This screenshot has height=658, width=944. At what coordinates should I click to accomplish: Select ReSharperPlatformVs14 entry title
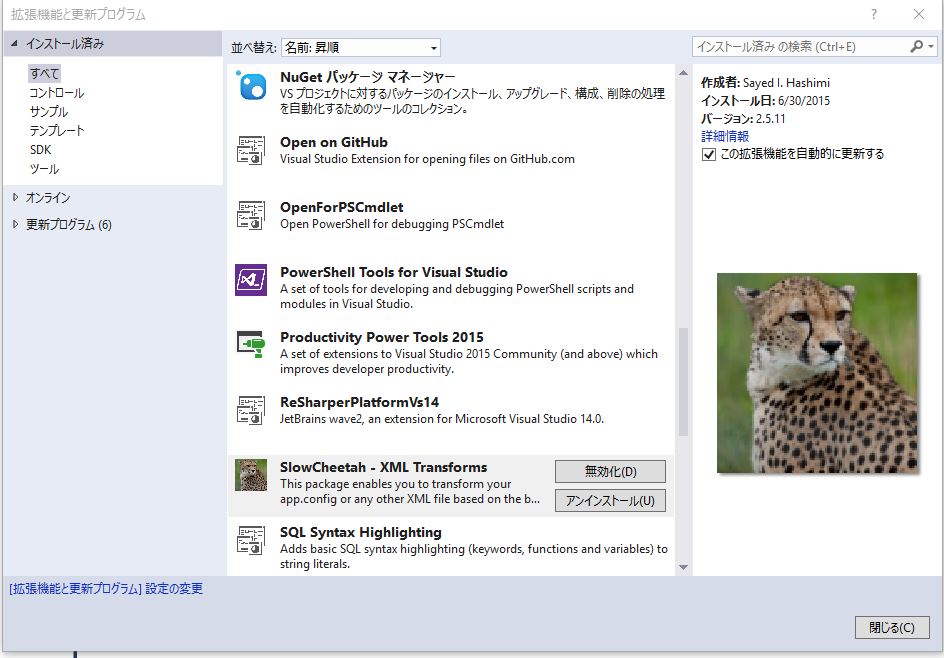click(x=359, y=402)
